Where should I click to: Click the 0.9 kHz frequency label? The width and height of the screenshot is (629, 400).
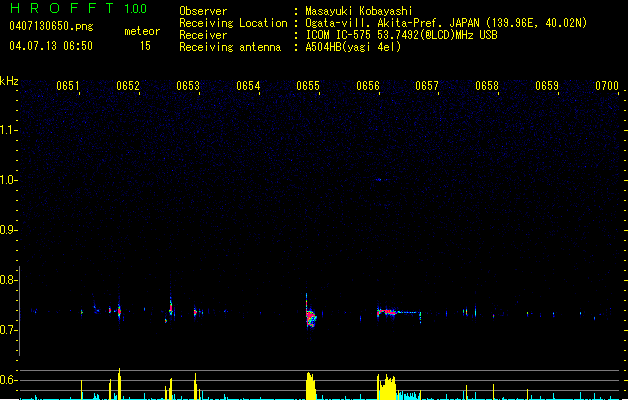click(7, 230)
